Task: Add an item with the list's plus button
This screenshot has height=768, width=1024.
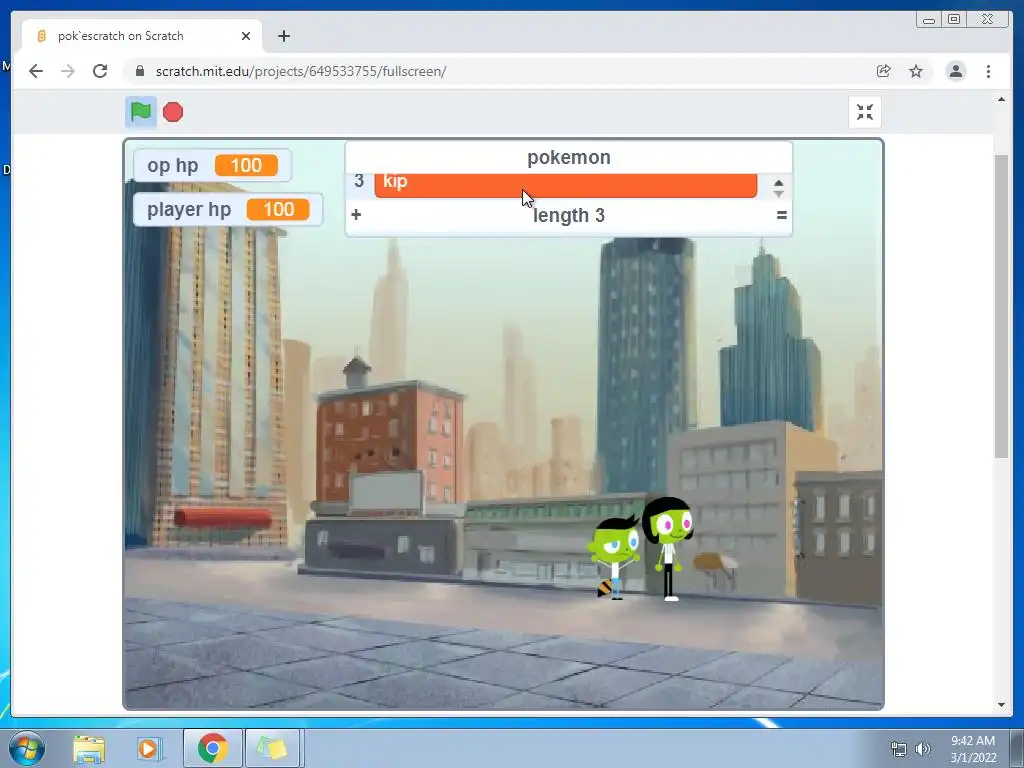Action: pyautogui.click(x=356, y=215)
